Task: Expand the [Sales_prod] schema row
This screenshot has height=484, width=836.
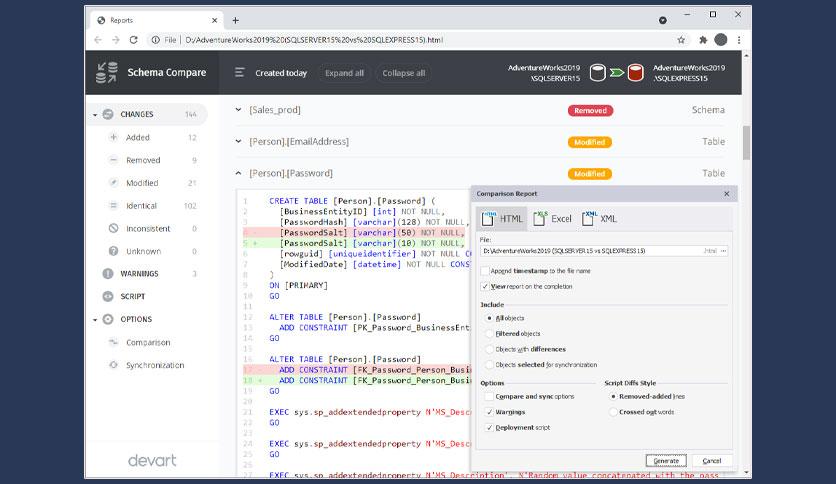Action: point(238,110)
